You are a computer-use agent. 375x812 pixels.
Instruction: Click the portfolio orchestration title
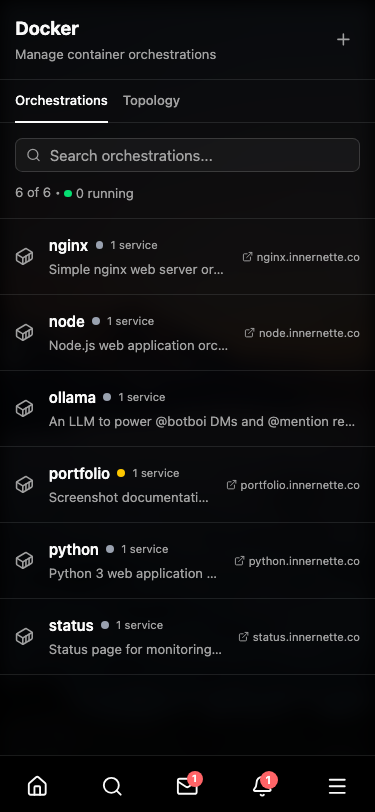click(x=79, y=473)
